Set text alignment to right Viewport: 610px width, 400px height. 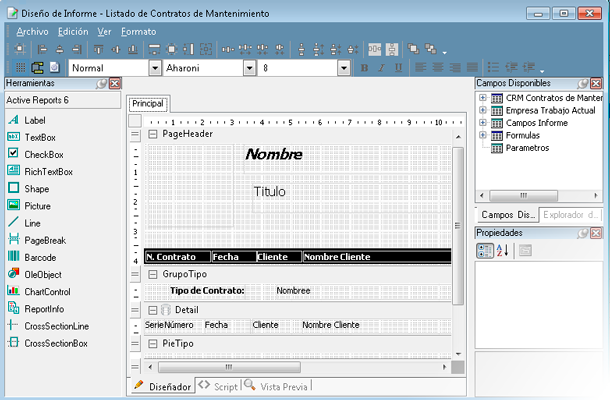click(x=455, y=68)
